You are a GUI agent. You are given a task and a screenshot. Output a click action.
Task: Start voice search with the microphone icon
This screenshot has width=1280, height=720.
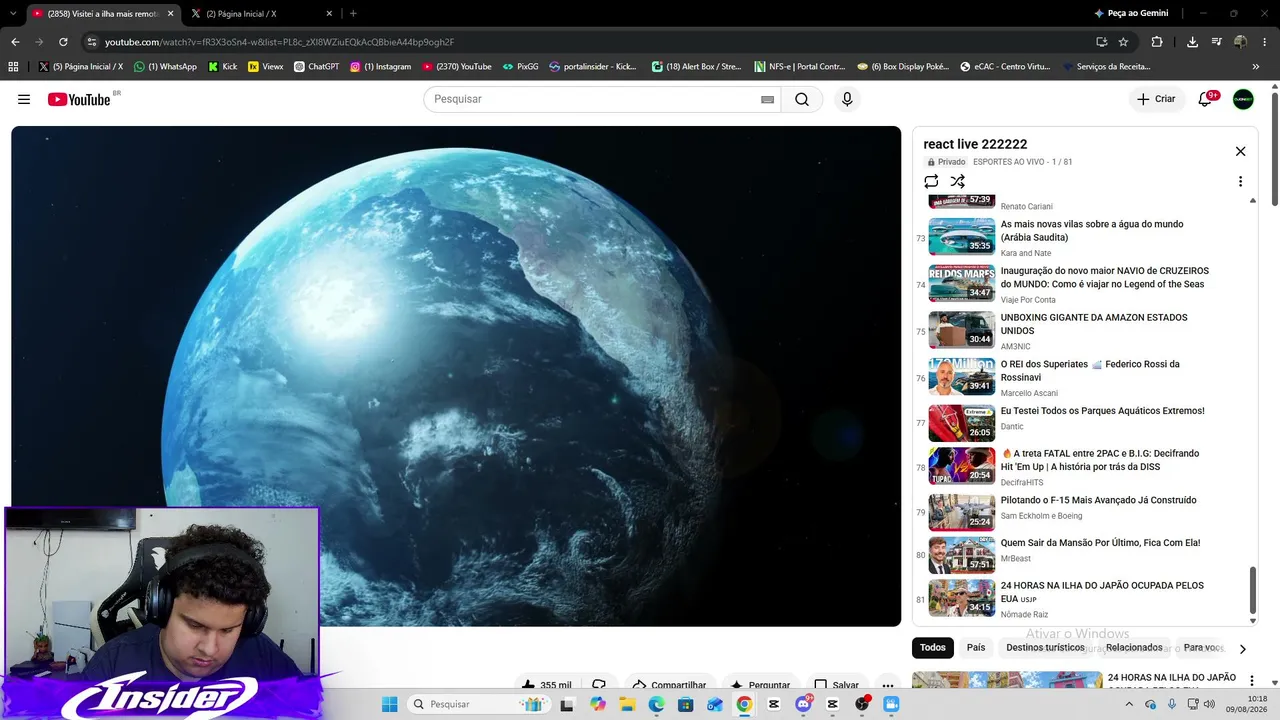[847, 99]
